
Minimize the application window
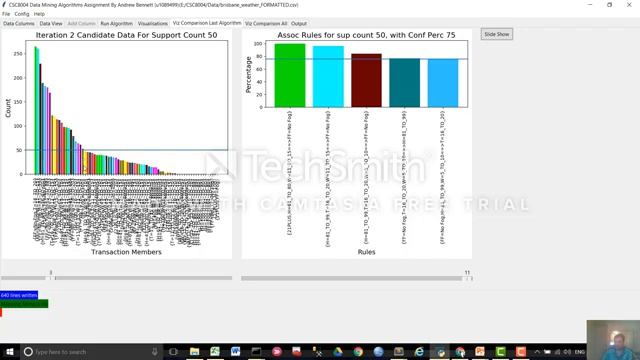tap(590, 5)
